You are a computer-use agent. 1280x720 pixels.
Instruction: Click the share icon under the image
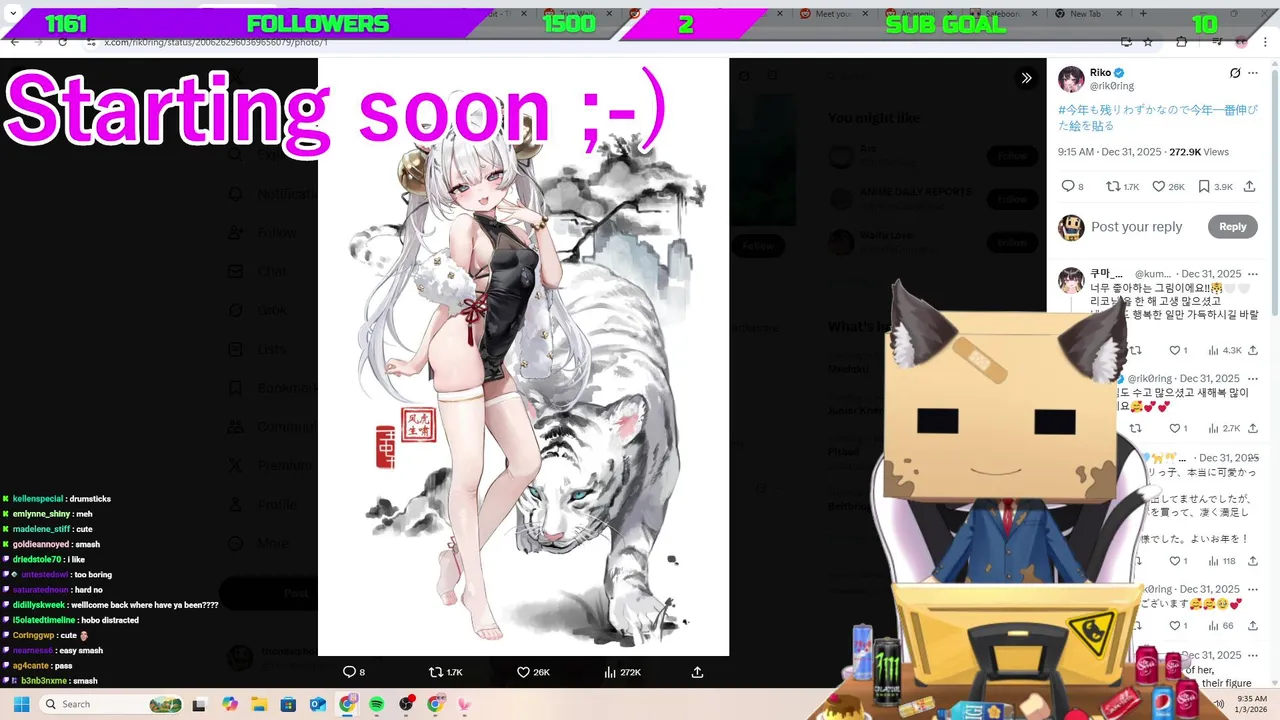point(697,672)
